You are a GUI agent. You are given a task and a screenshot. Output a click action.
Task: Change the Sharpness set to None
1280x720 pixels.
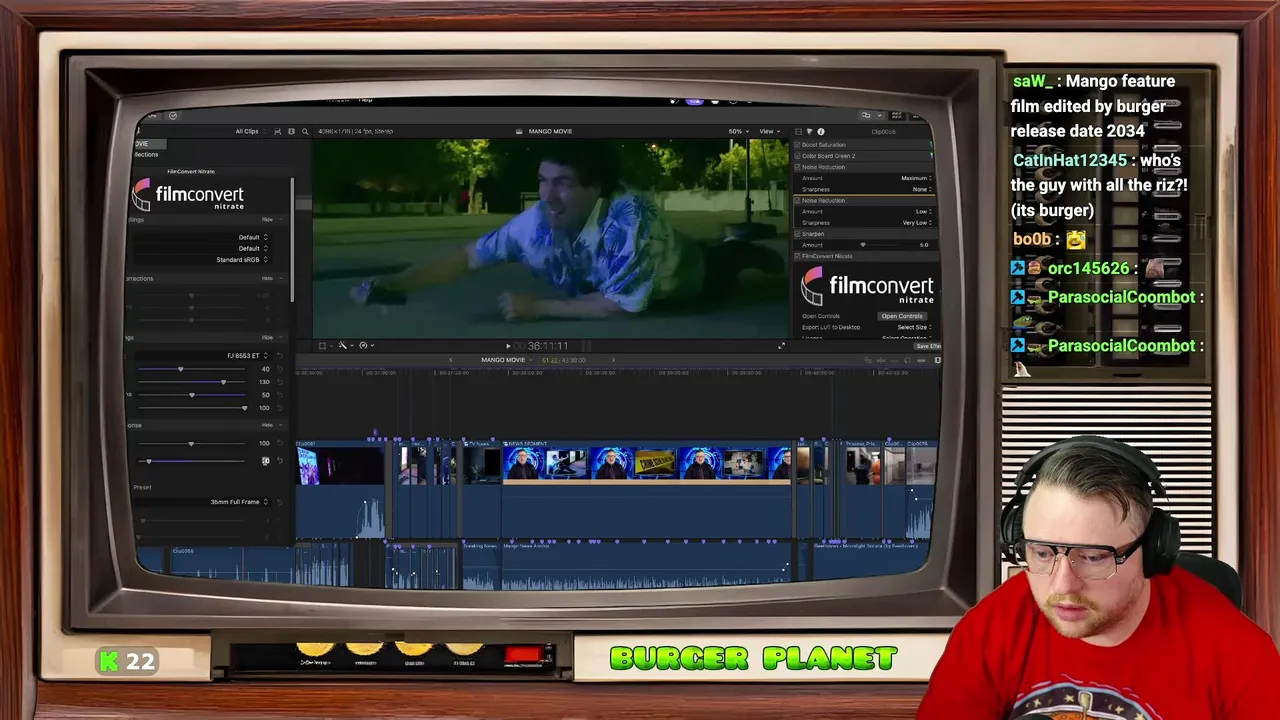(x=922, y=189)
